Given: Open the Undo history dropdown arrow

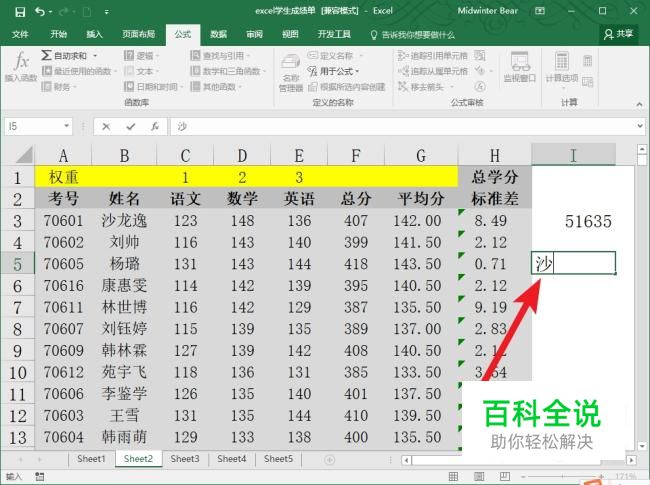Looking at the screenshot, I should [x=50, y=12].
